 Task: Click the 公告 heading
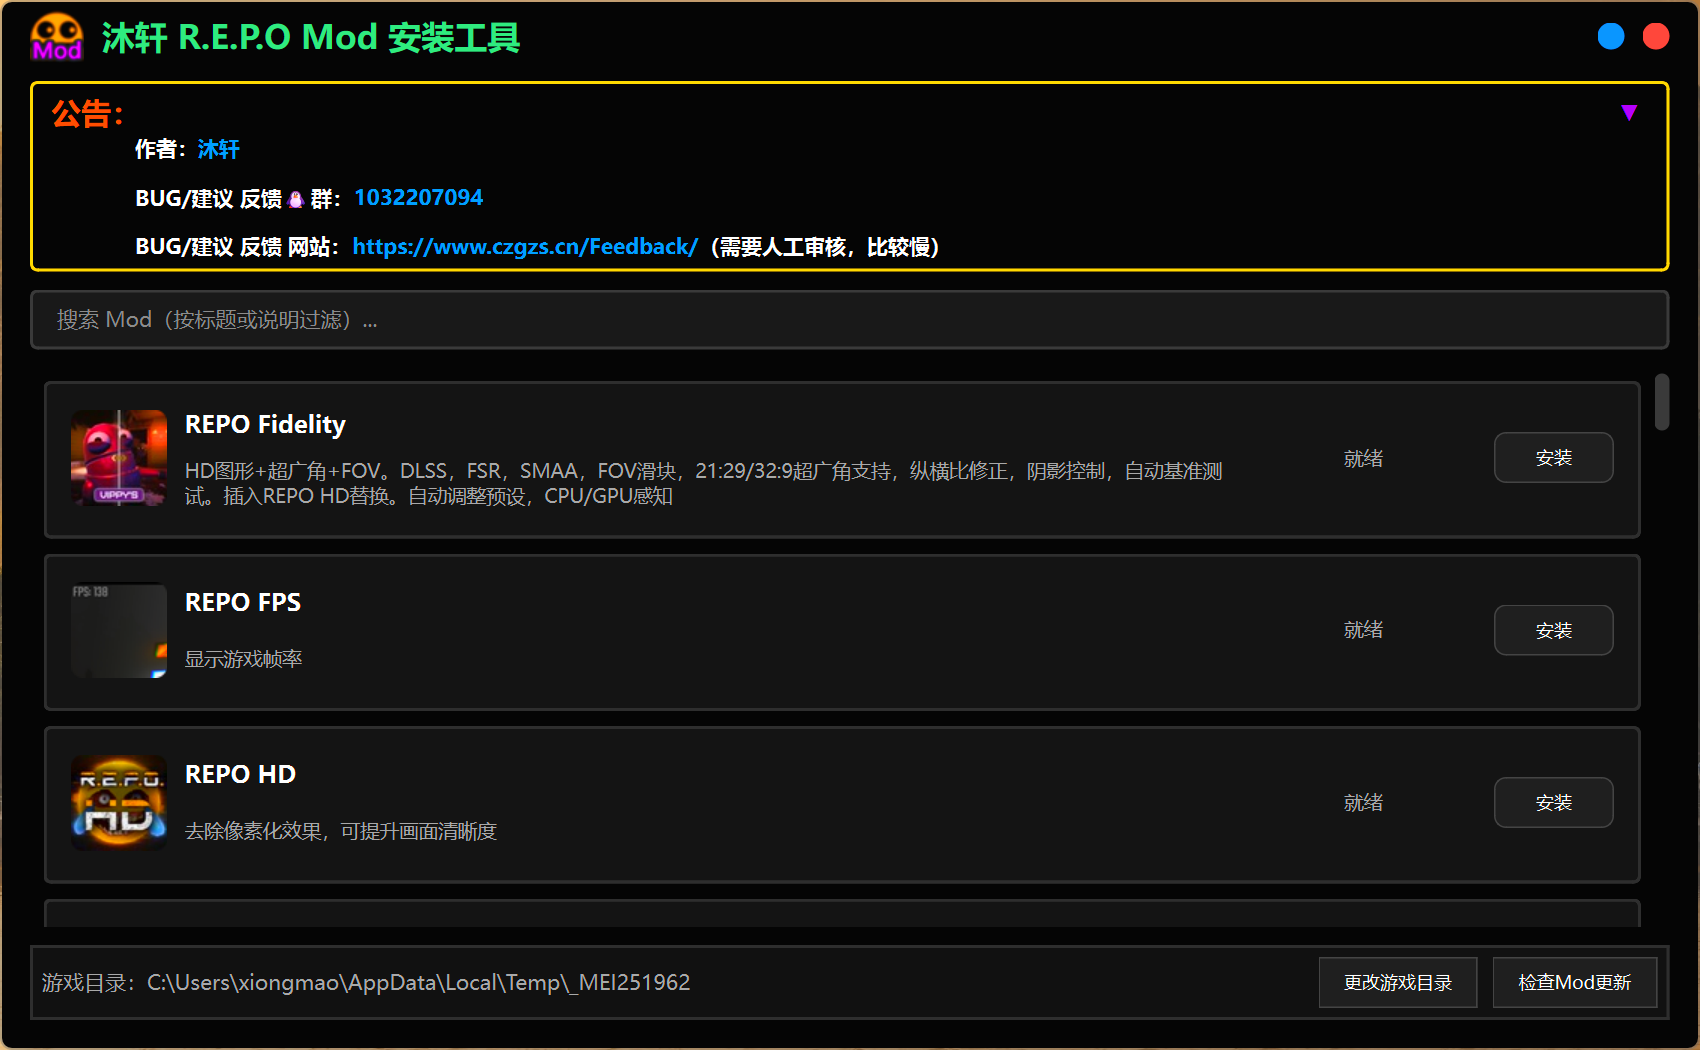point(87,113)
